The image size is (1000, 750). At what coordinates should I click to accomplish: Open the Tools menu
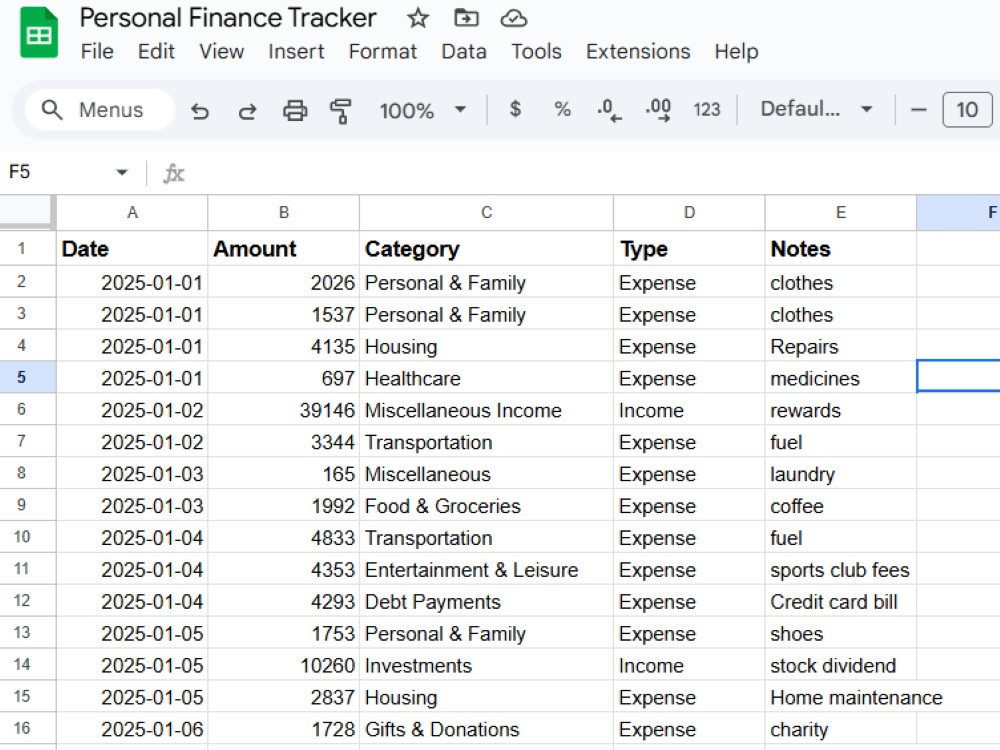coord(536,52)
